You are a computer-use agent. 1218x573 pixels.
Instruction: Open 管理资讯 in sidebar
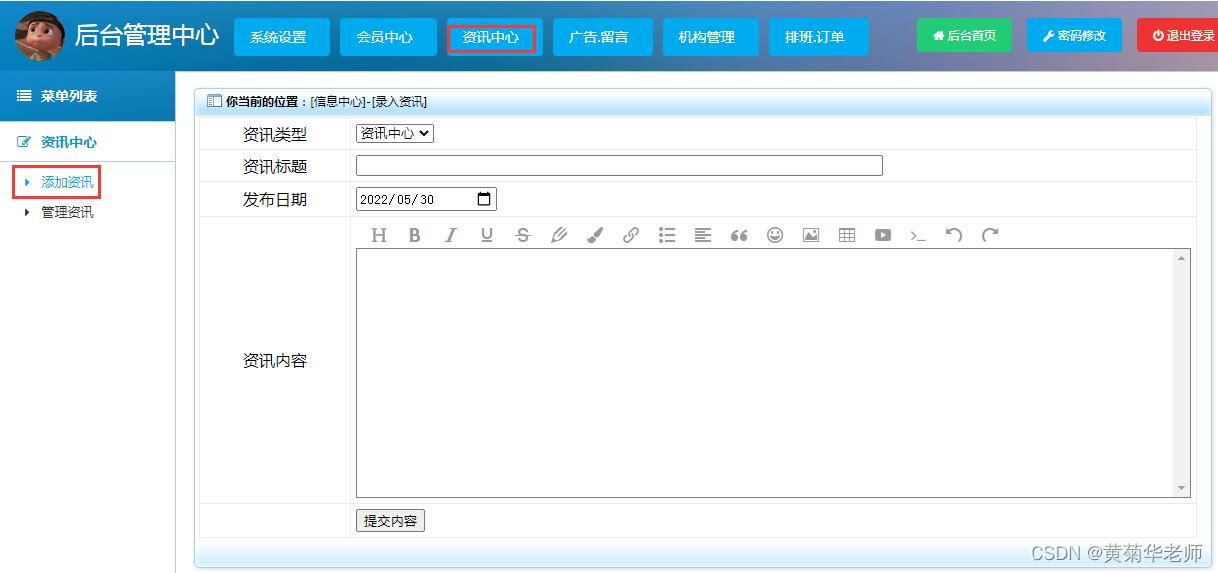[x=67, y=212]
